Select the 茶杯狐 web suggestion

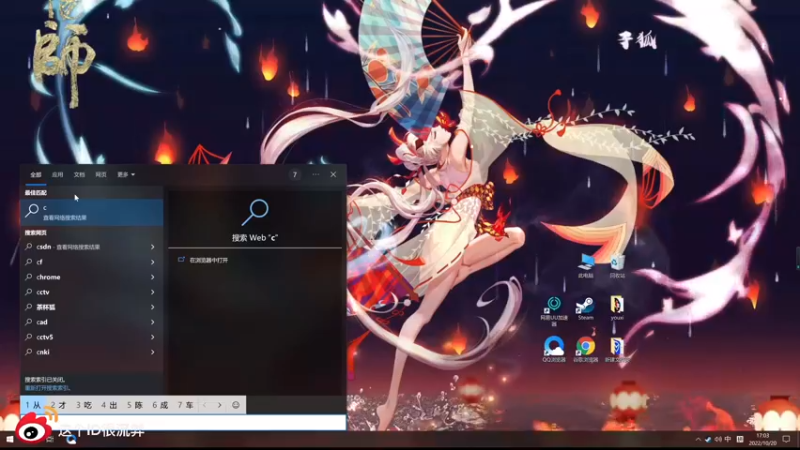(x=85, y=307)
